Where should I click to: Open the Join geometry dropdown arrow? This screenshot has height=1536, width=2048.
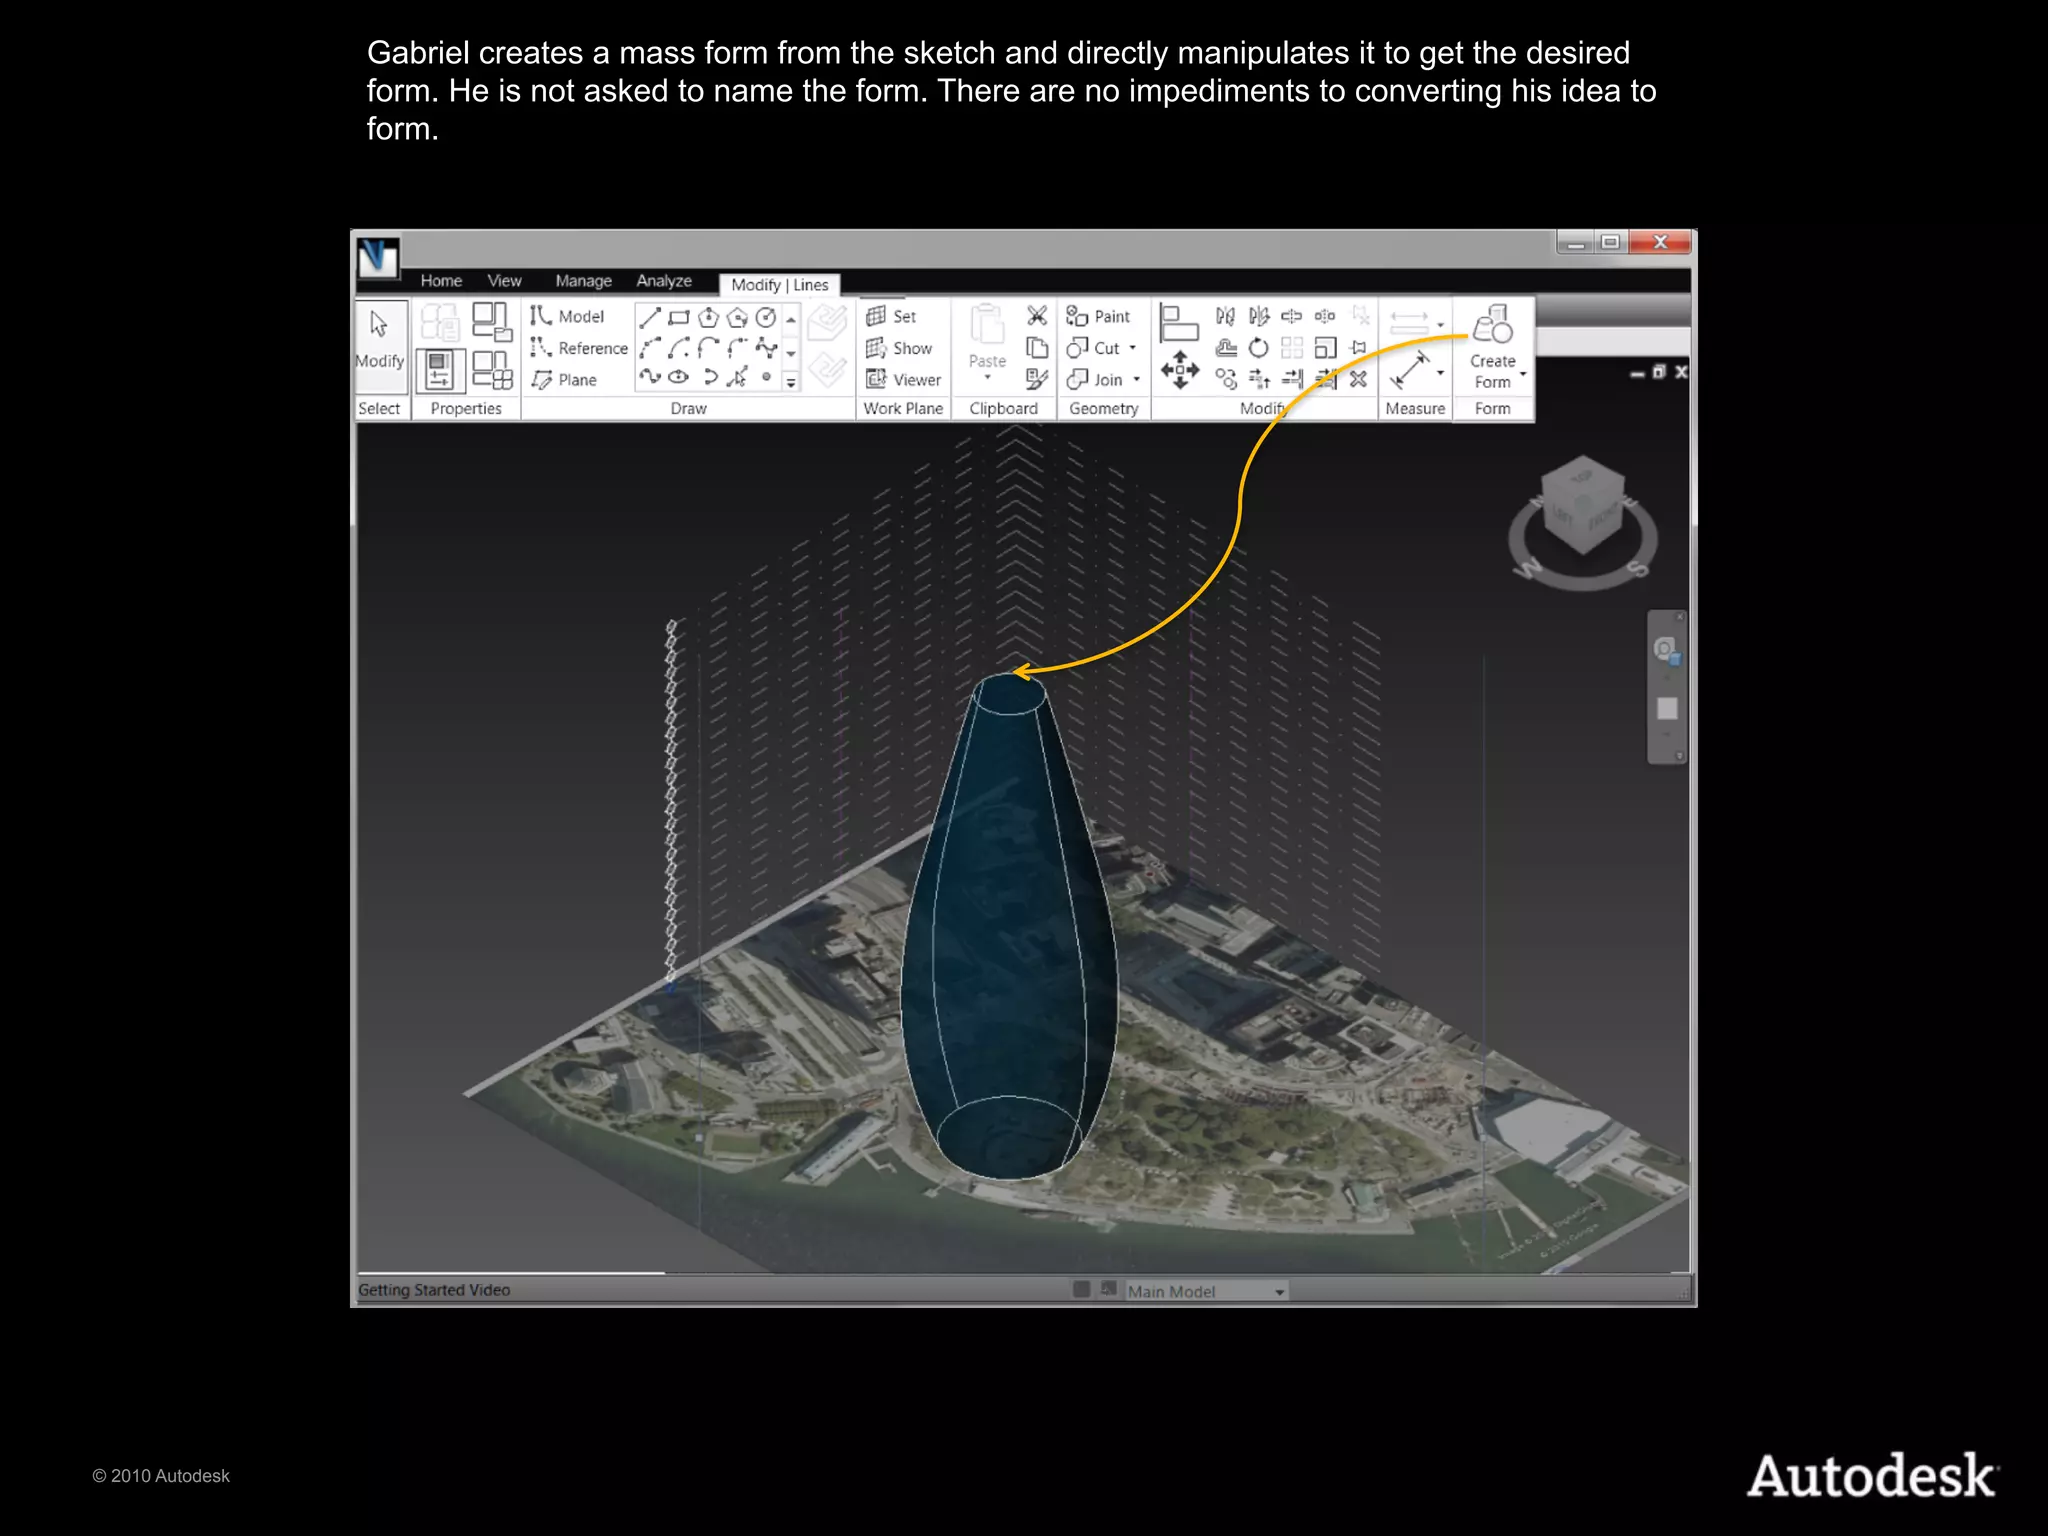click(1137, 379)
